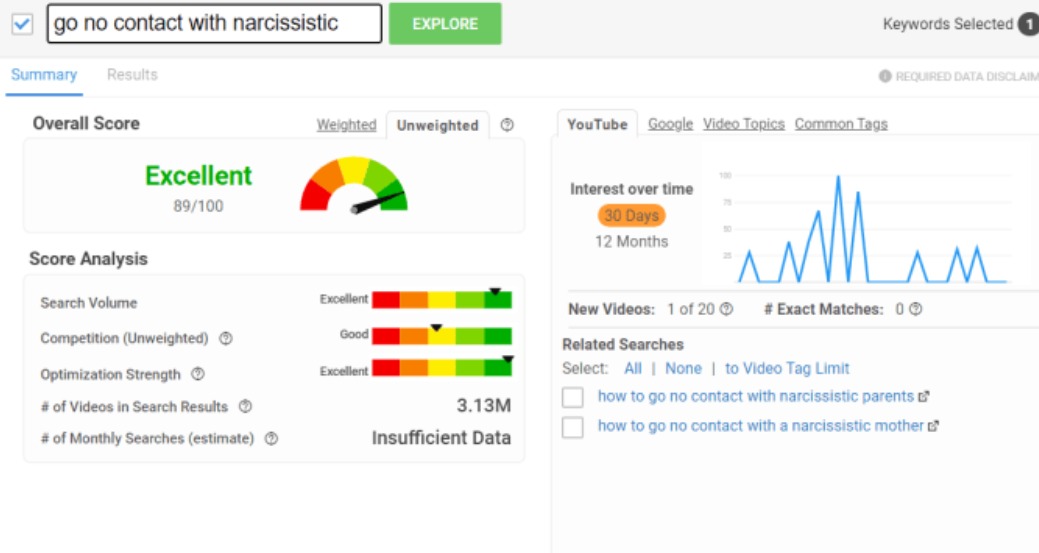Check 'how to go no contact with narcissistic parents'
Image resolution: width=1039 pixels, height=553 pixels.
click(x=572, y=398)
